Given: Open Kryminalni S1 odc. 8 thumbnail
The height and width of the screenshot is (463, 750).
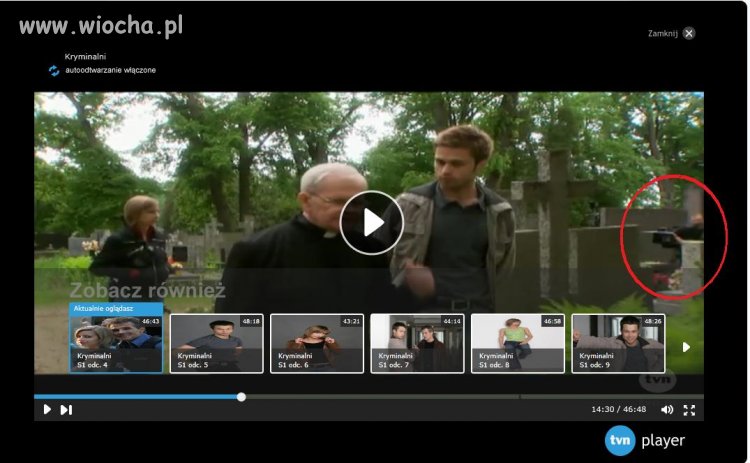Looking at the screenshot, I should tap(518, 343).
